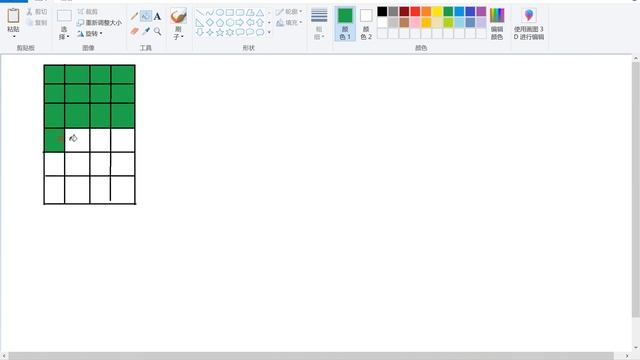Choose the Cloud callout shape
The height and width of the screenshot is (360, 640).
(x=260, y=32)
